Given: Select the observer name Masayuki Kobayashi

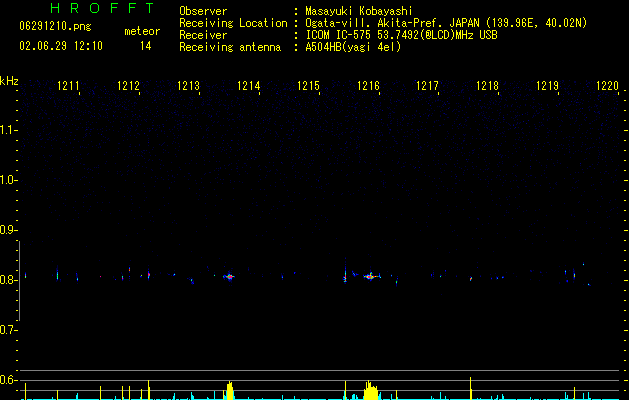Looking at the screenshot, I should tap(359, 11).
